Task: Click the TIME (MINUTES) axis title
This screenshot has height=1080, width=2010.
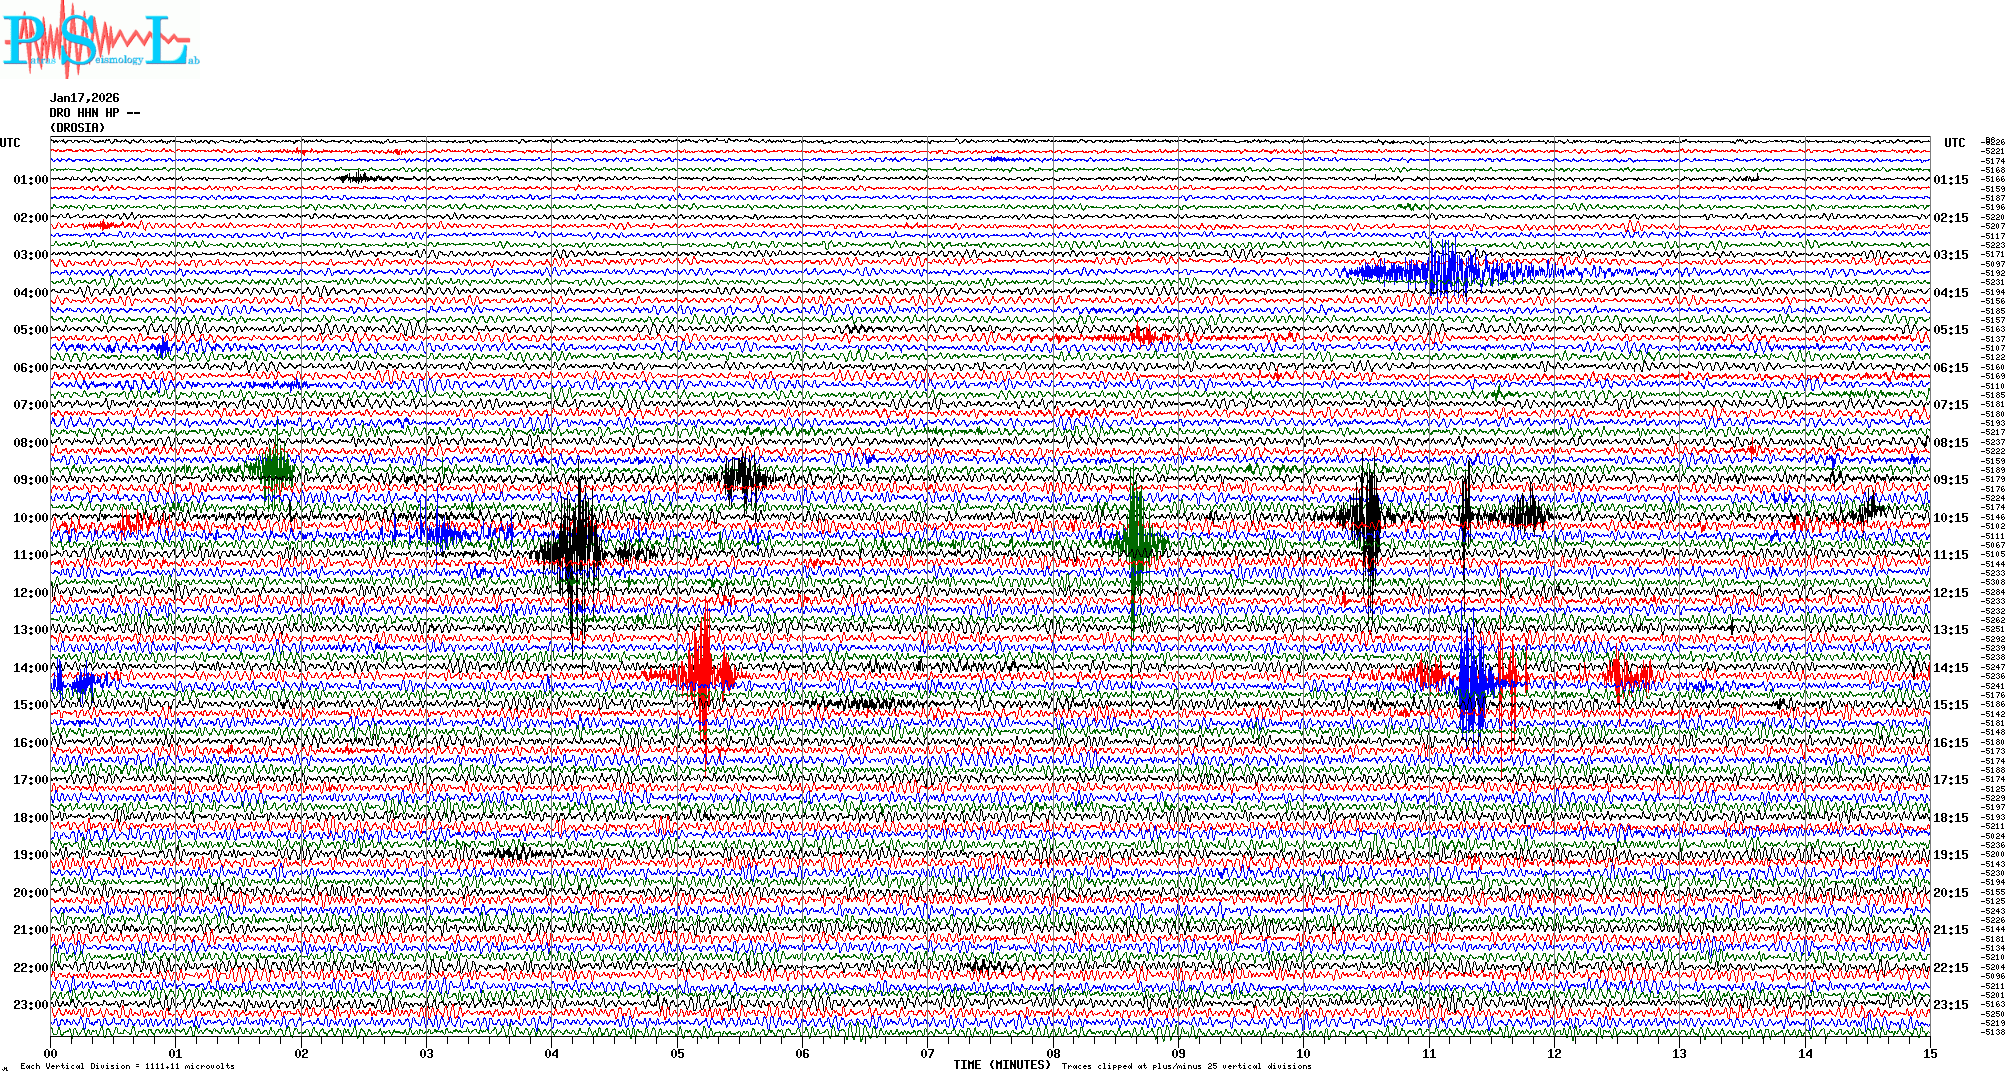Action: [1002, 1065]
